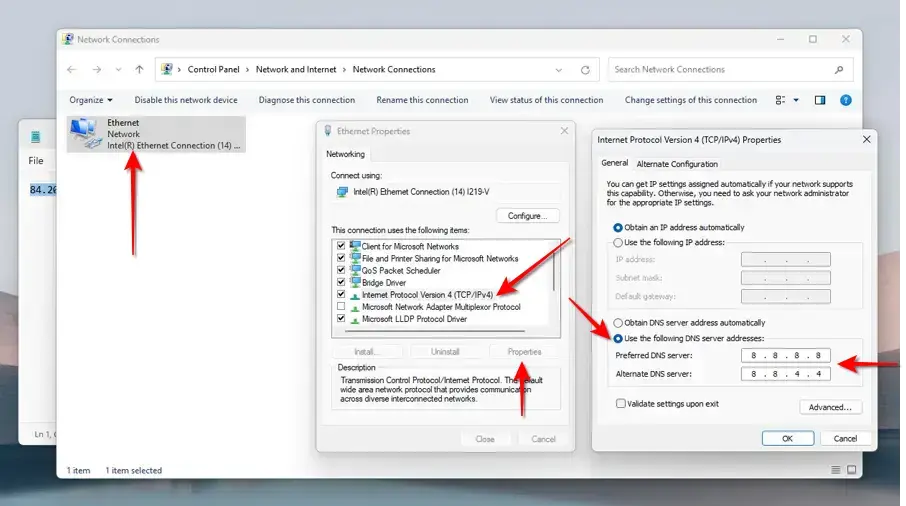Click Rename this connection

point(422,100)
